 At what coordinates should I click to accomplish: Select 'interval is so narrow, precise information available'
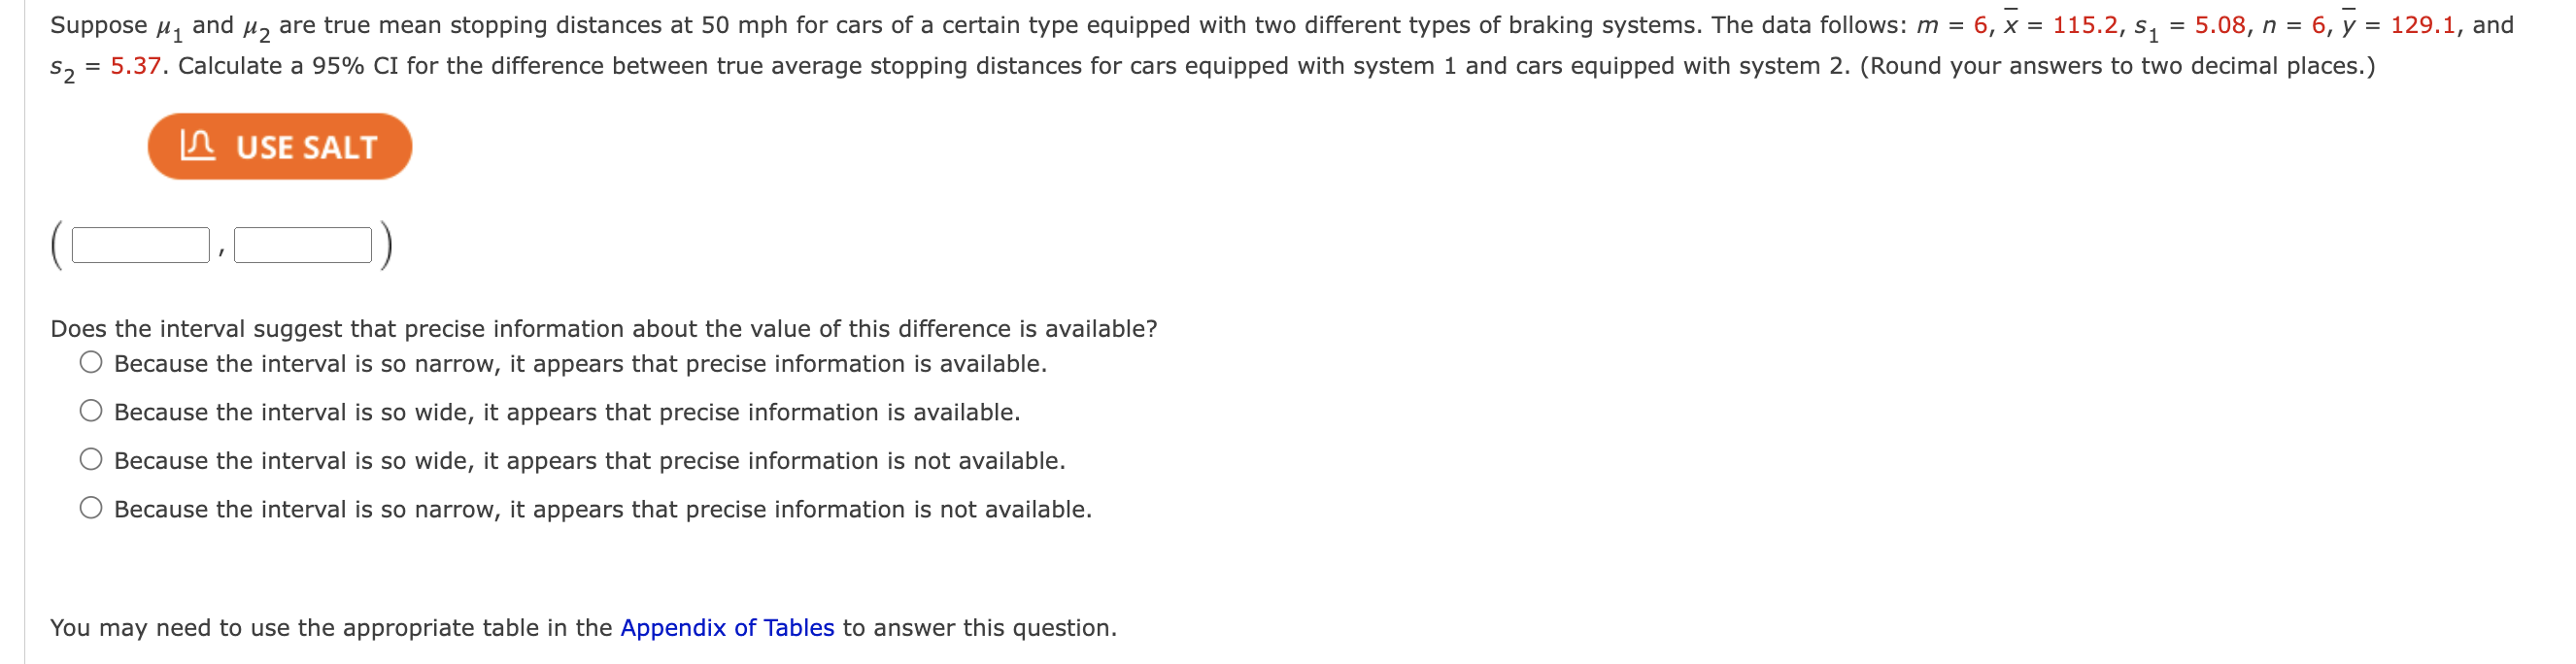[90, 363]
